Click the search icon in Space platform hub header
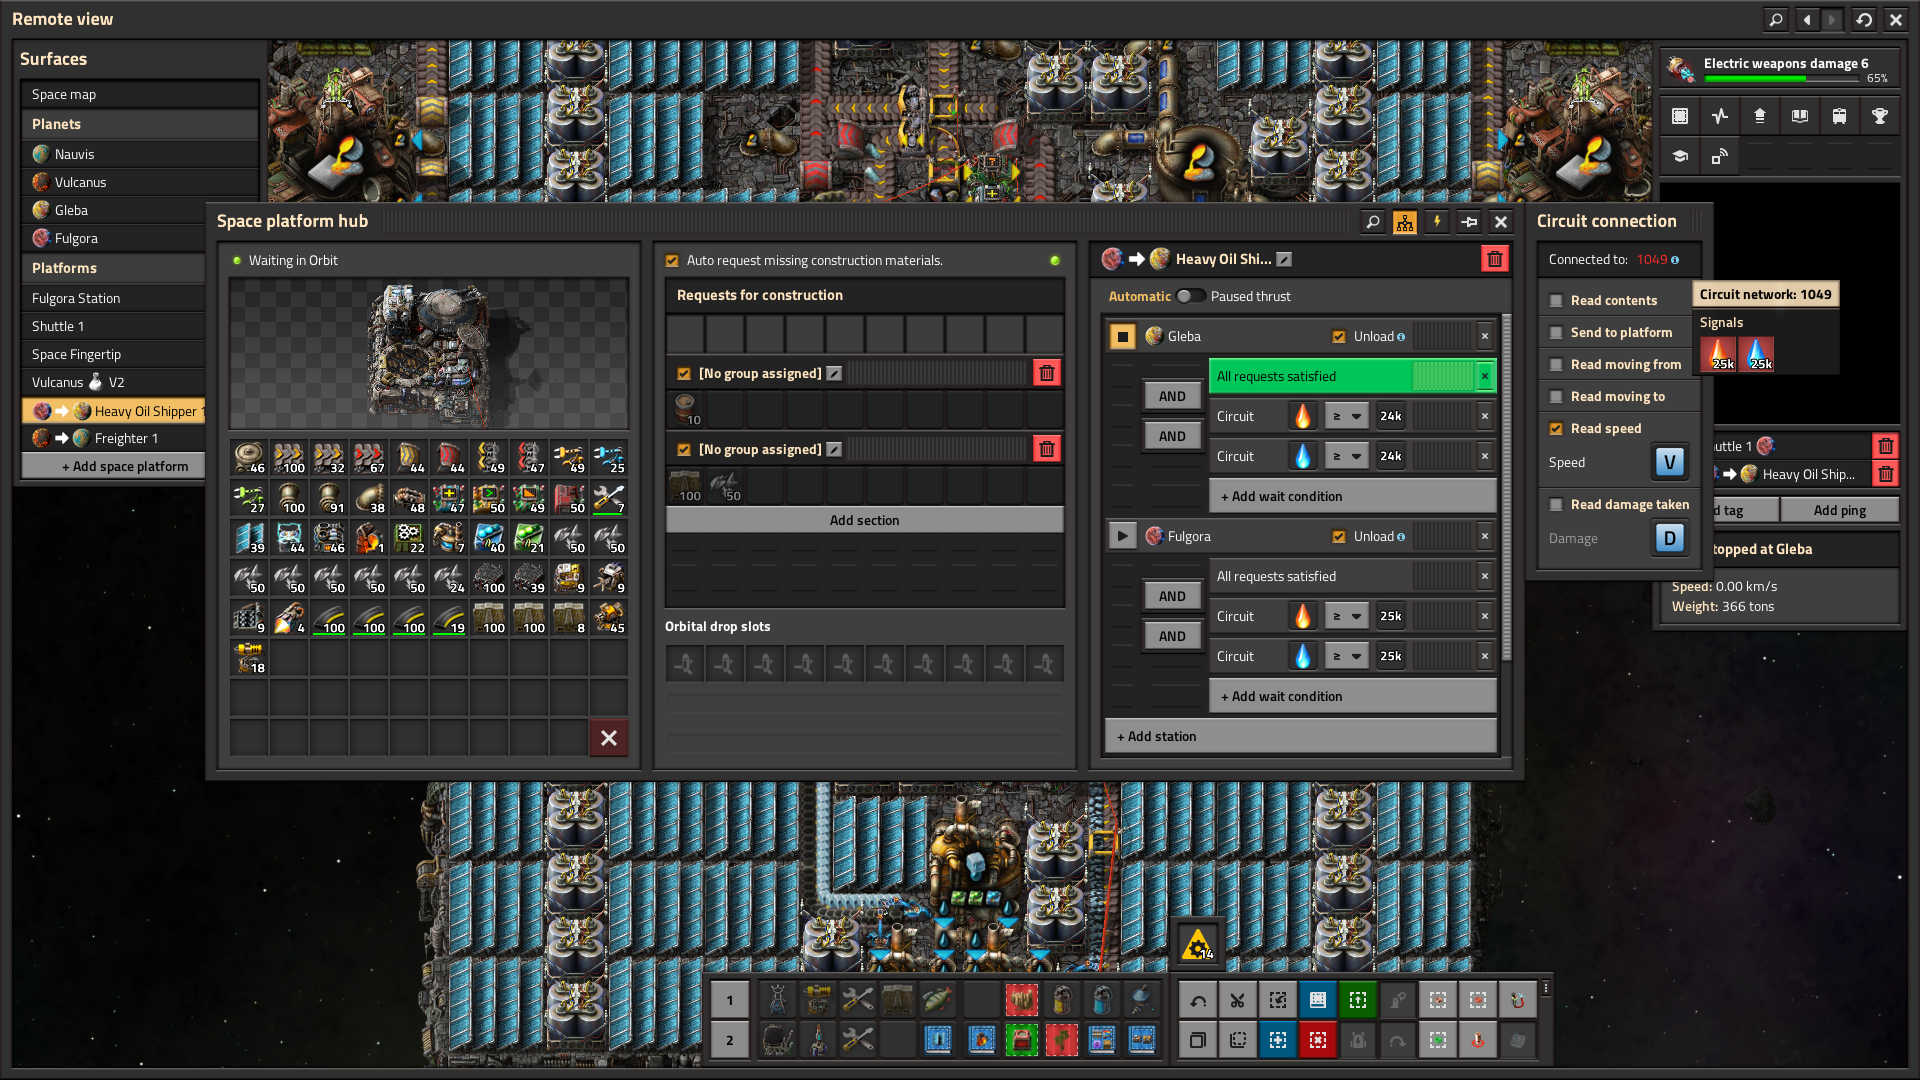The width and height of the screenshot is (1920, 1080). coord(1373,222)
